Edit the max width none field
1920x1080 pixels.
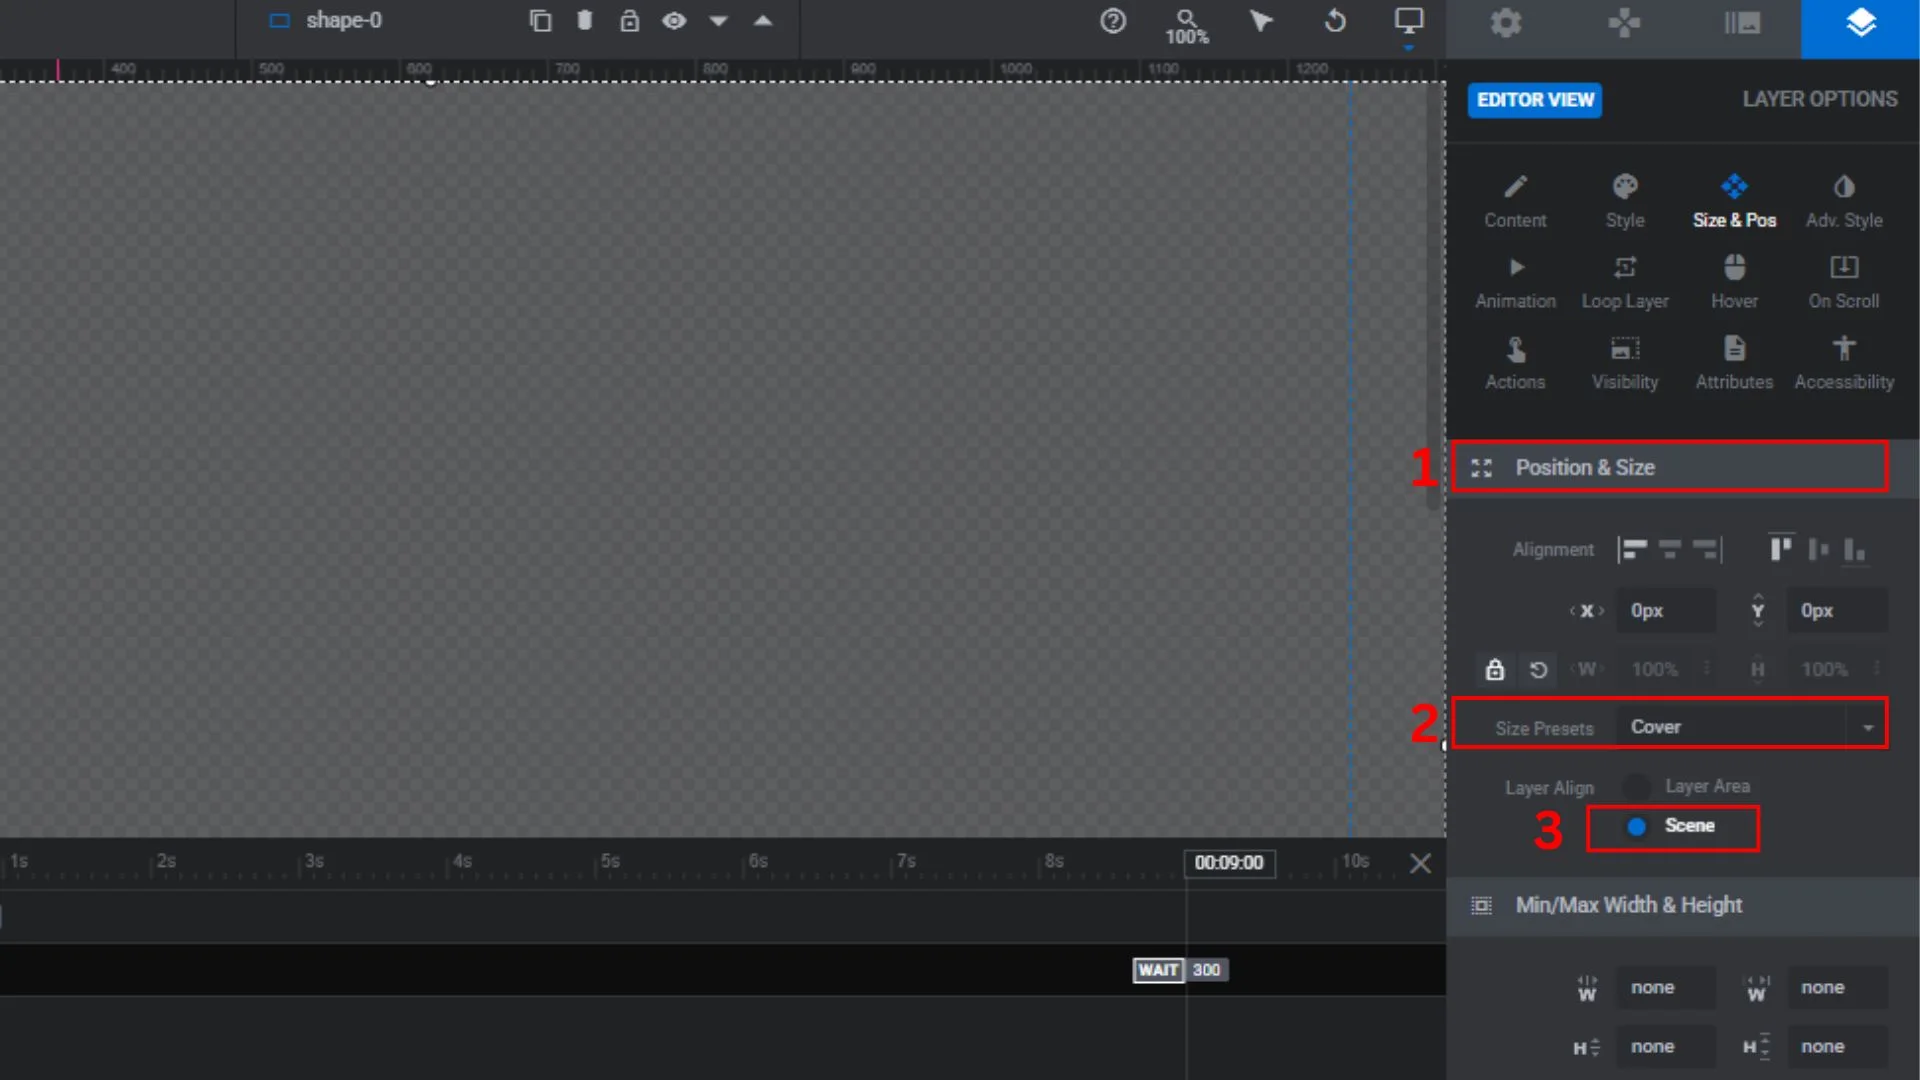(1838, 988)
